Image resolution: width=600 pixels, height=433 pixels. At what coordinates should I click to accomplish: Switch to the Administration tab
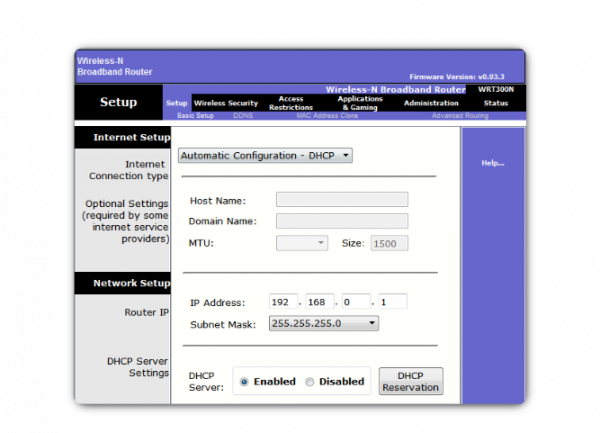pyautogui.click(x=431, y=103)
